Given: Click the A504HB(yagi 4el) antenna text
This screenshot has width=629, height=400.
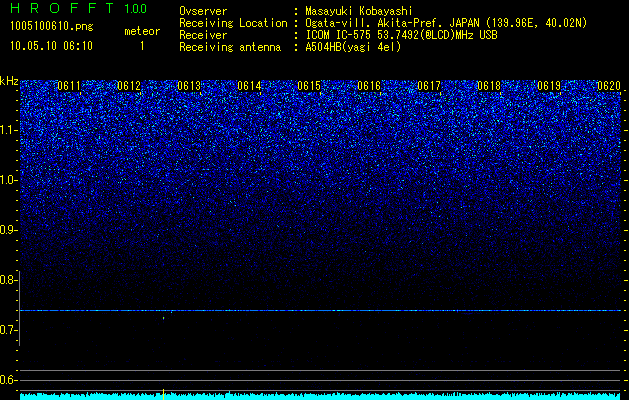Looking at the screenshot, I should pyautogui.click(x=353, y=47).
